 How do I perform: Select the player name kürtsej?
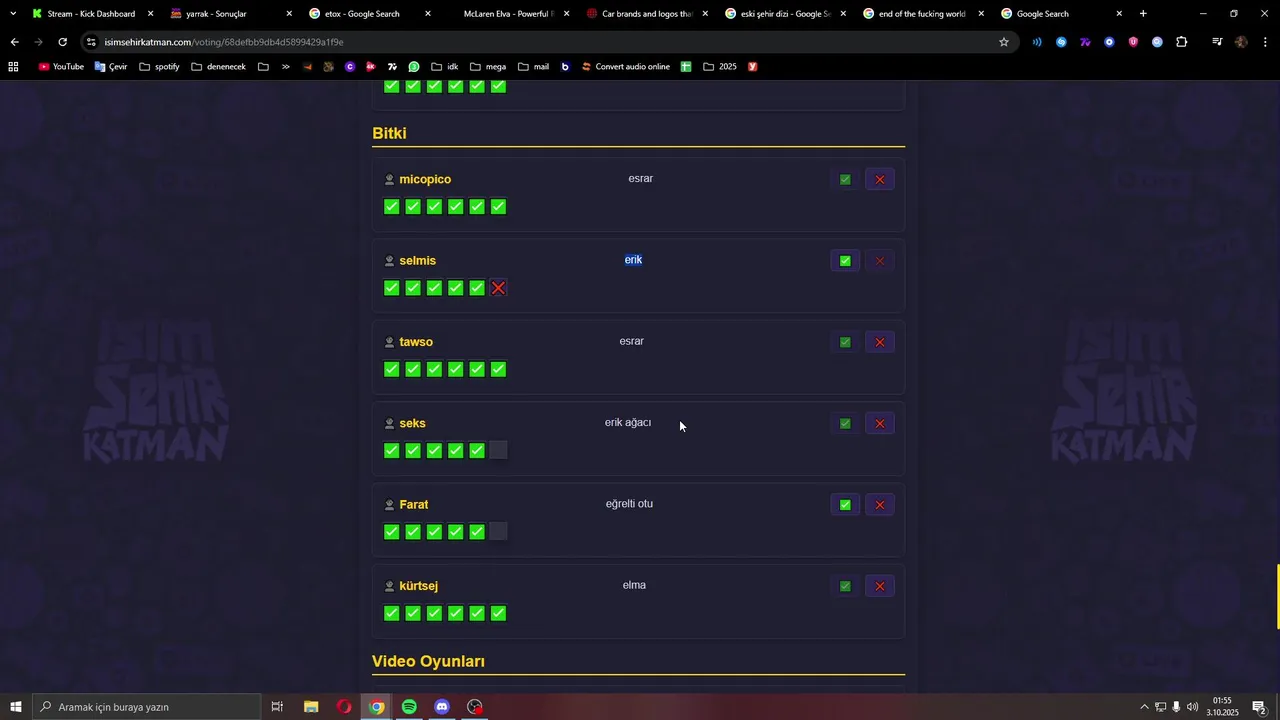click(418, 586)
